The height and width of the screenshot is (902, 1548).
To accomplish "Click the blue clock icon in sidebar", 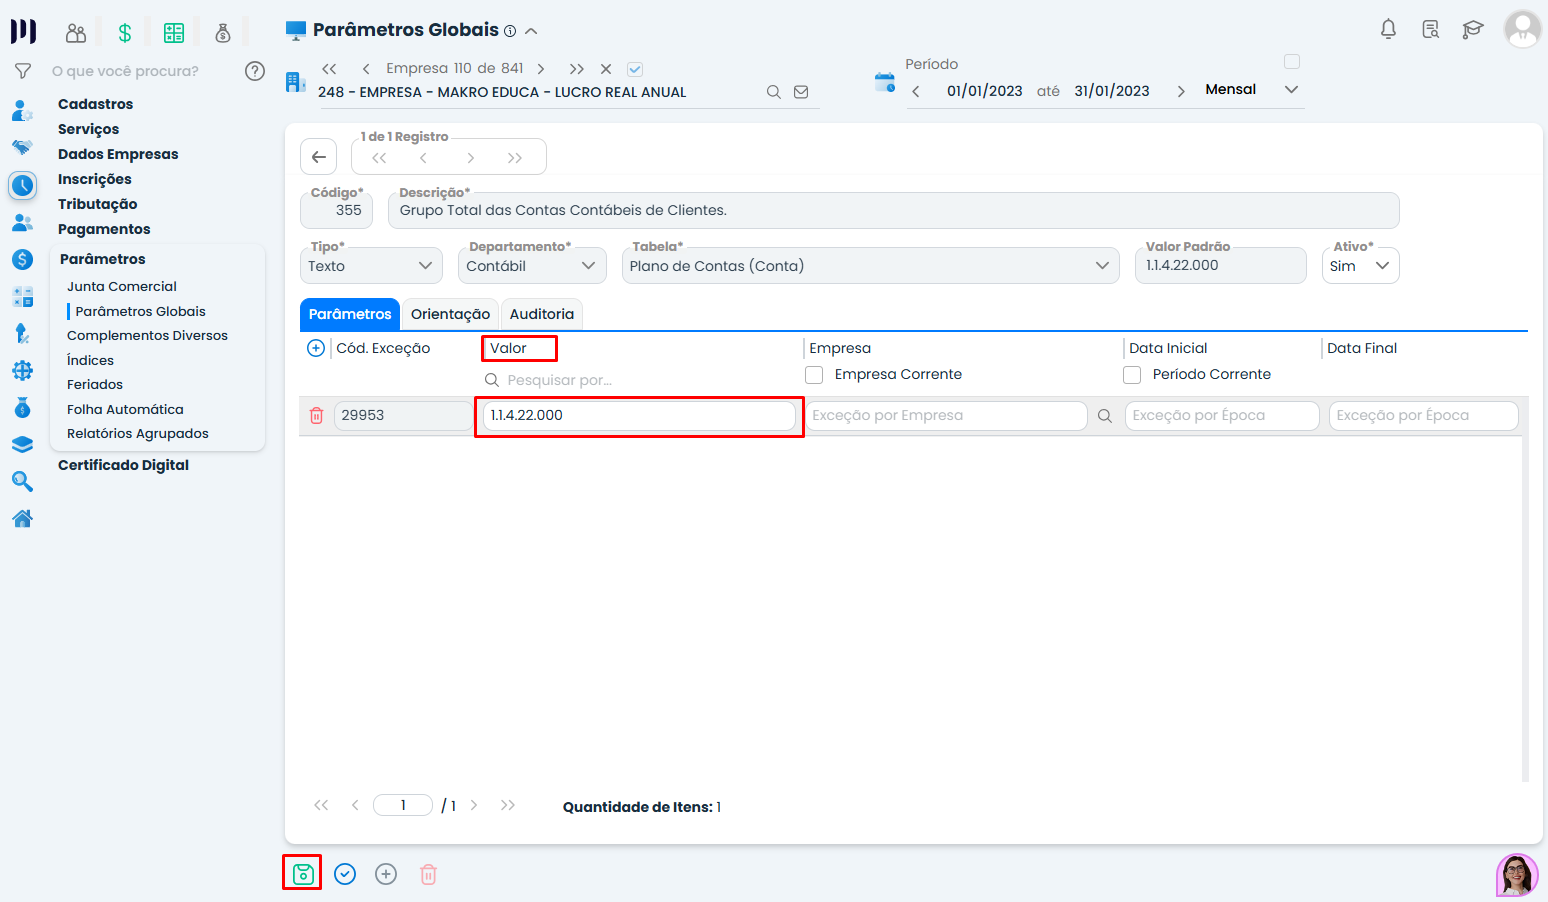I will click(22, 185).
